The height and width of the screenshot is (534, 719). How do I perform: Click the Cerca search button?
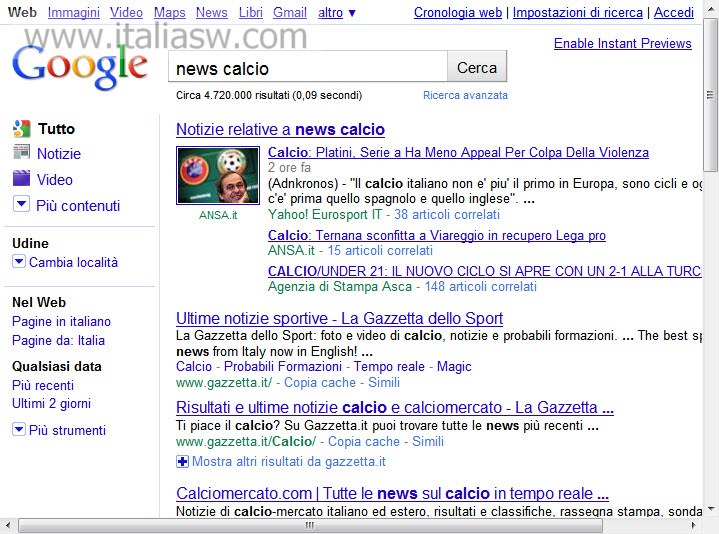tap(477, 67)
